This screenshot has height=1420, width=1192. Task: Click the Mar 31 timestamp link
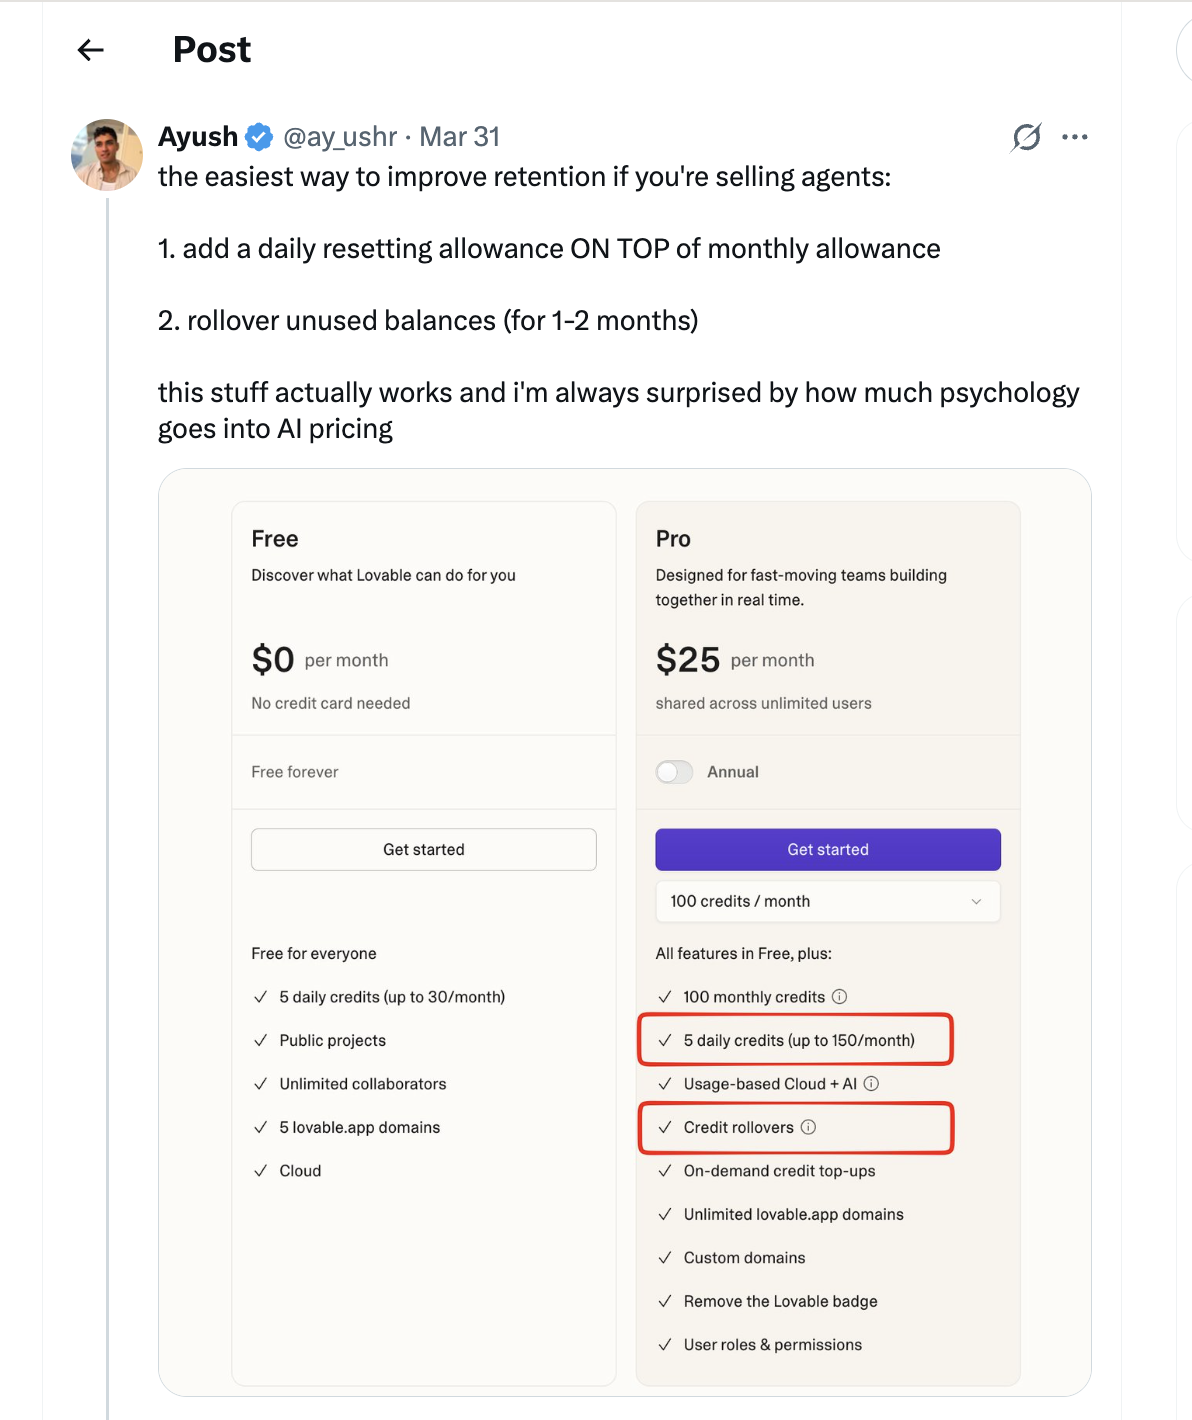[459, 136]
